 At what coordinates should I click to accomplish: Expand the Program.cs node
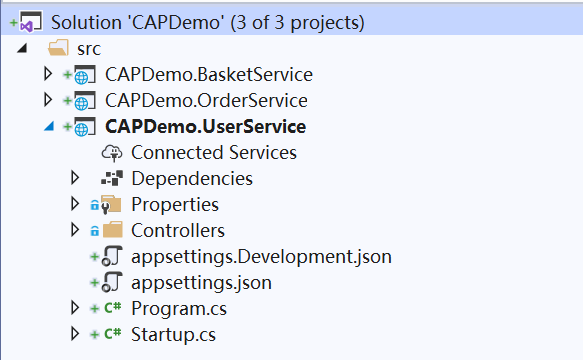pyautogui.click(x=75, y=308)
